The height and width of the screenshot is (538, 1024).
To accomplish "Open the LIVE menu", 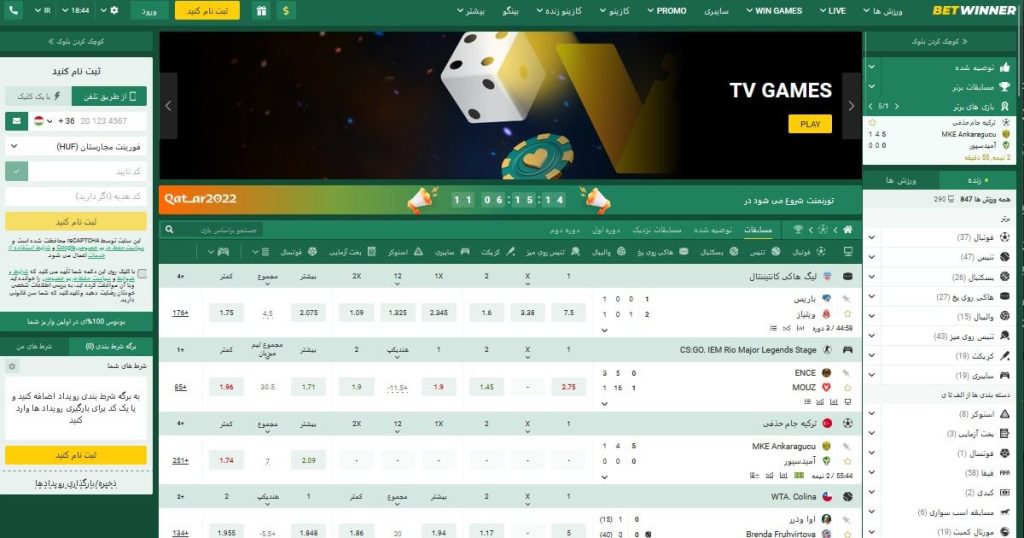I will coord(831,10).
